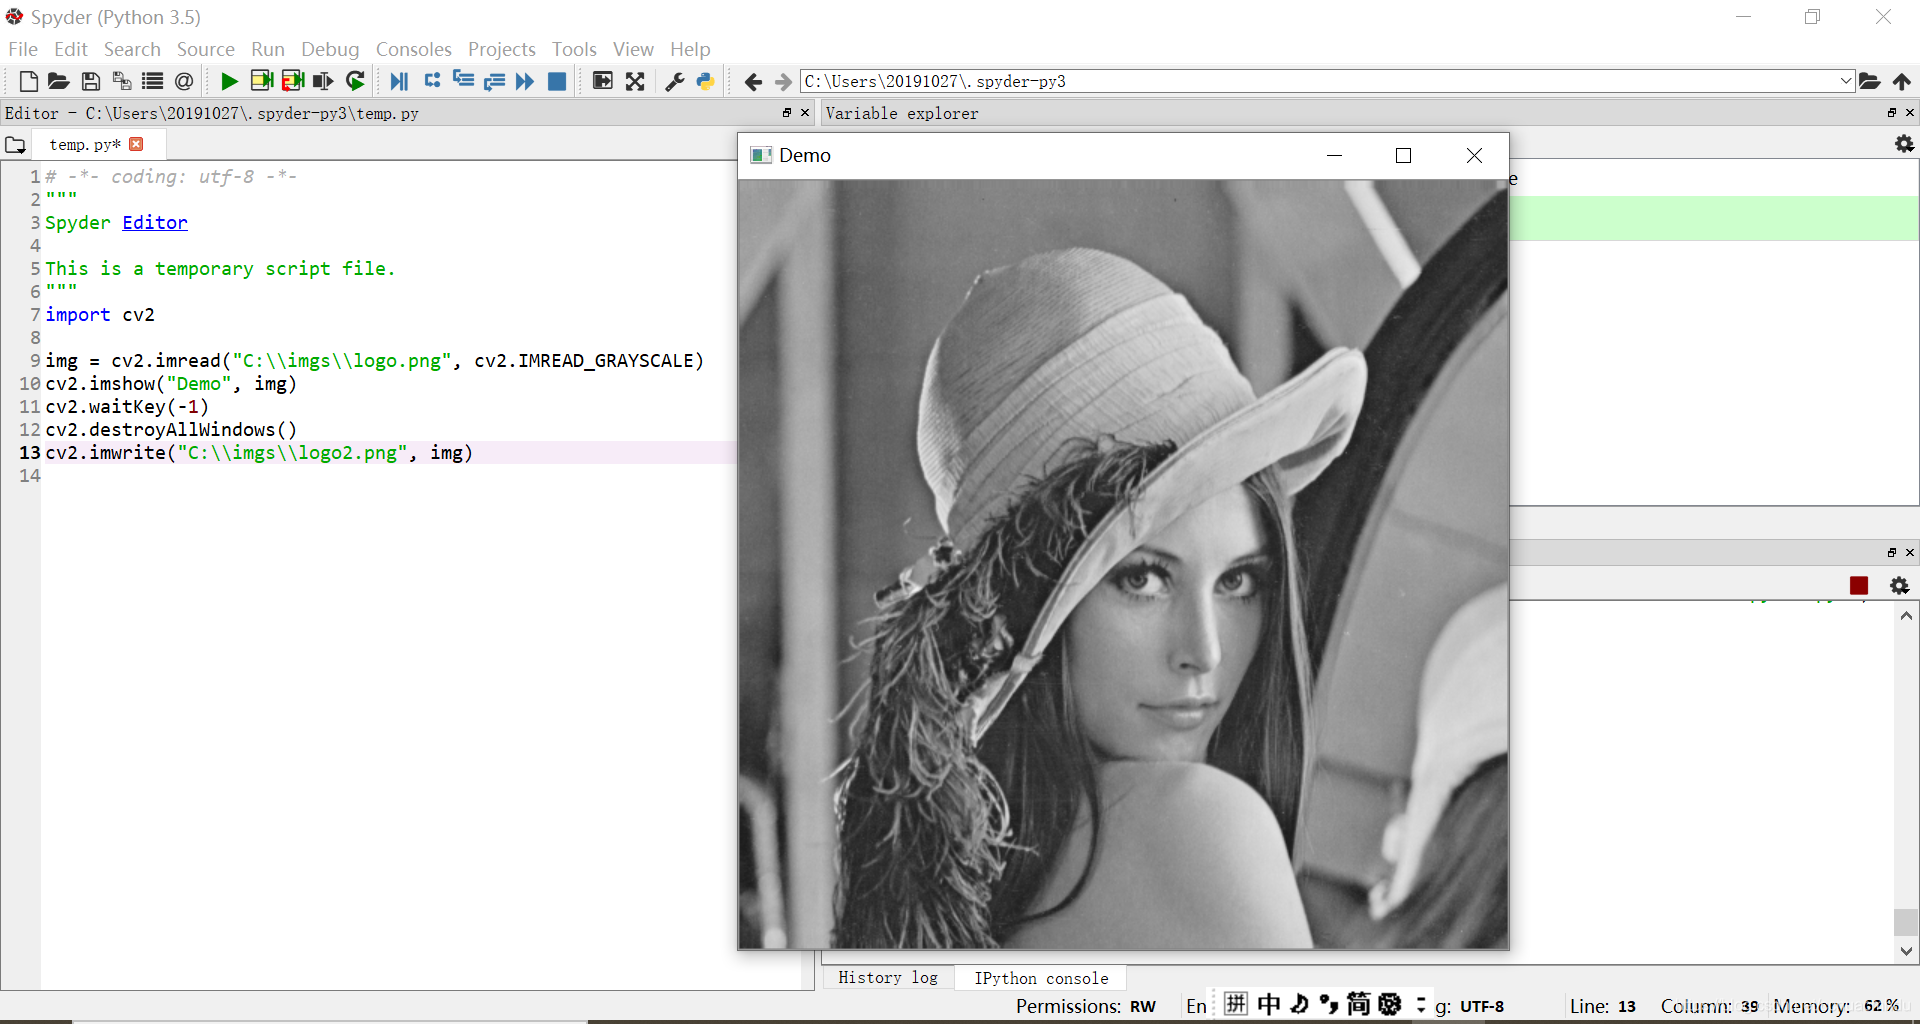The image size is (1920, 1024).
Task: Close the console pane
Action: click(1910, 553)
